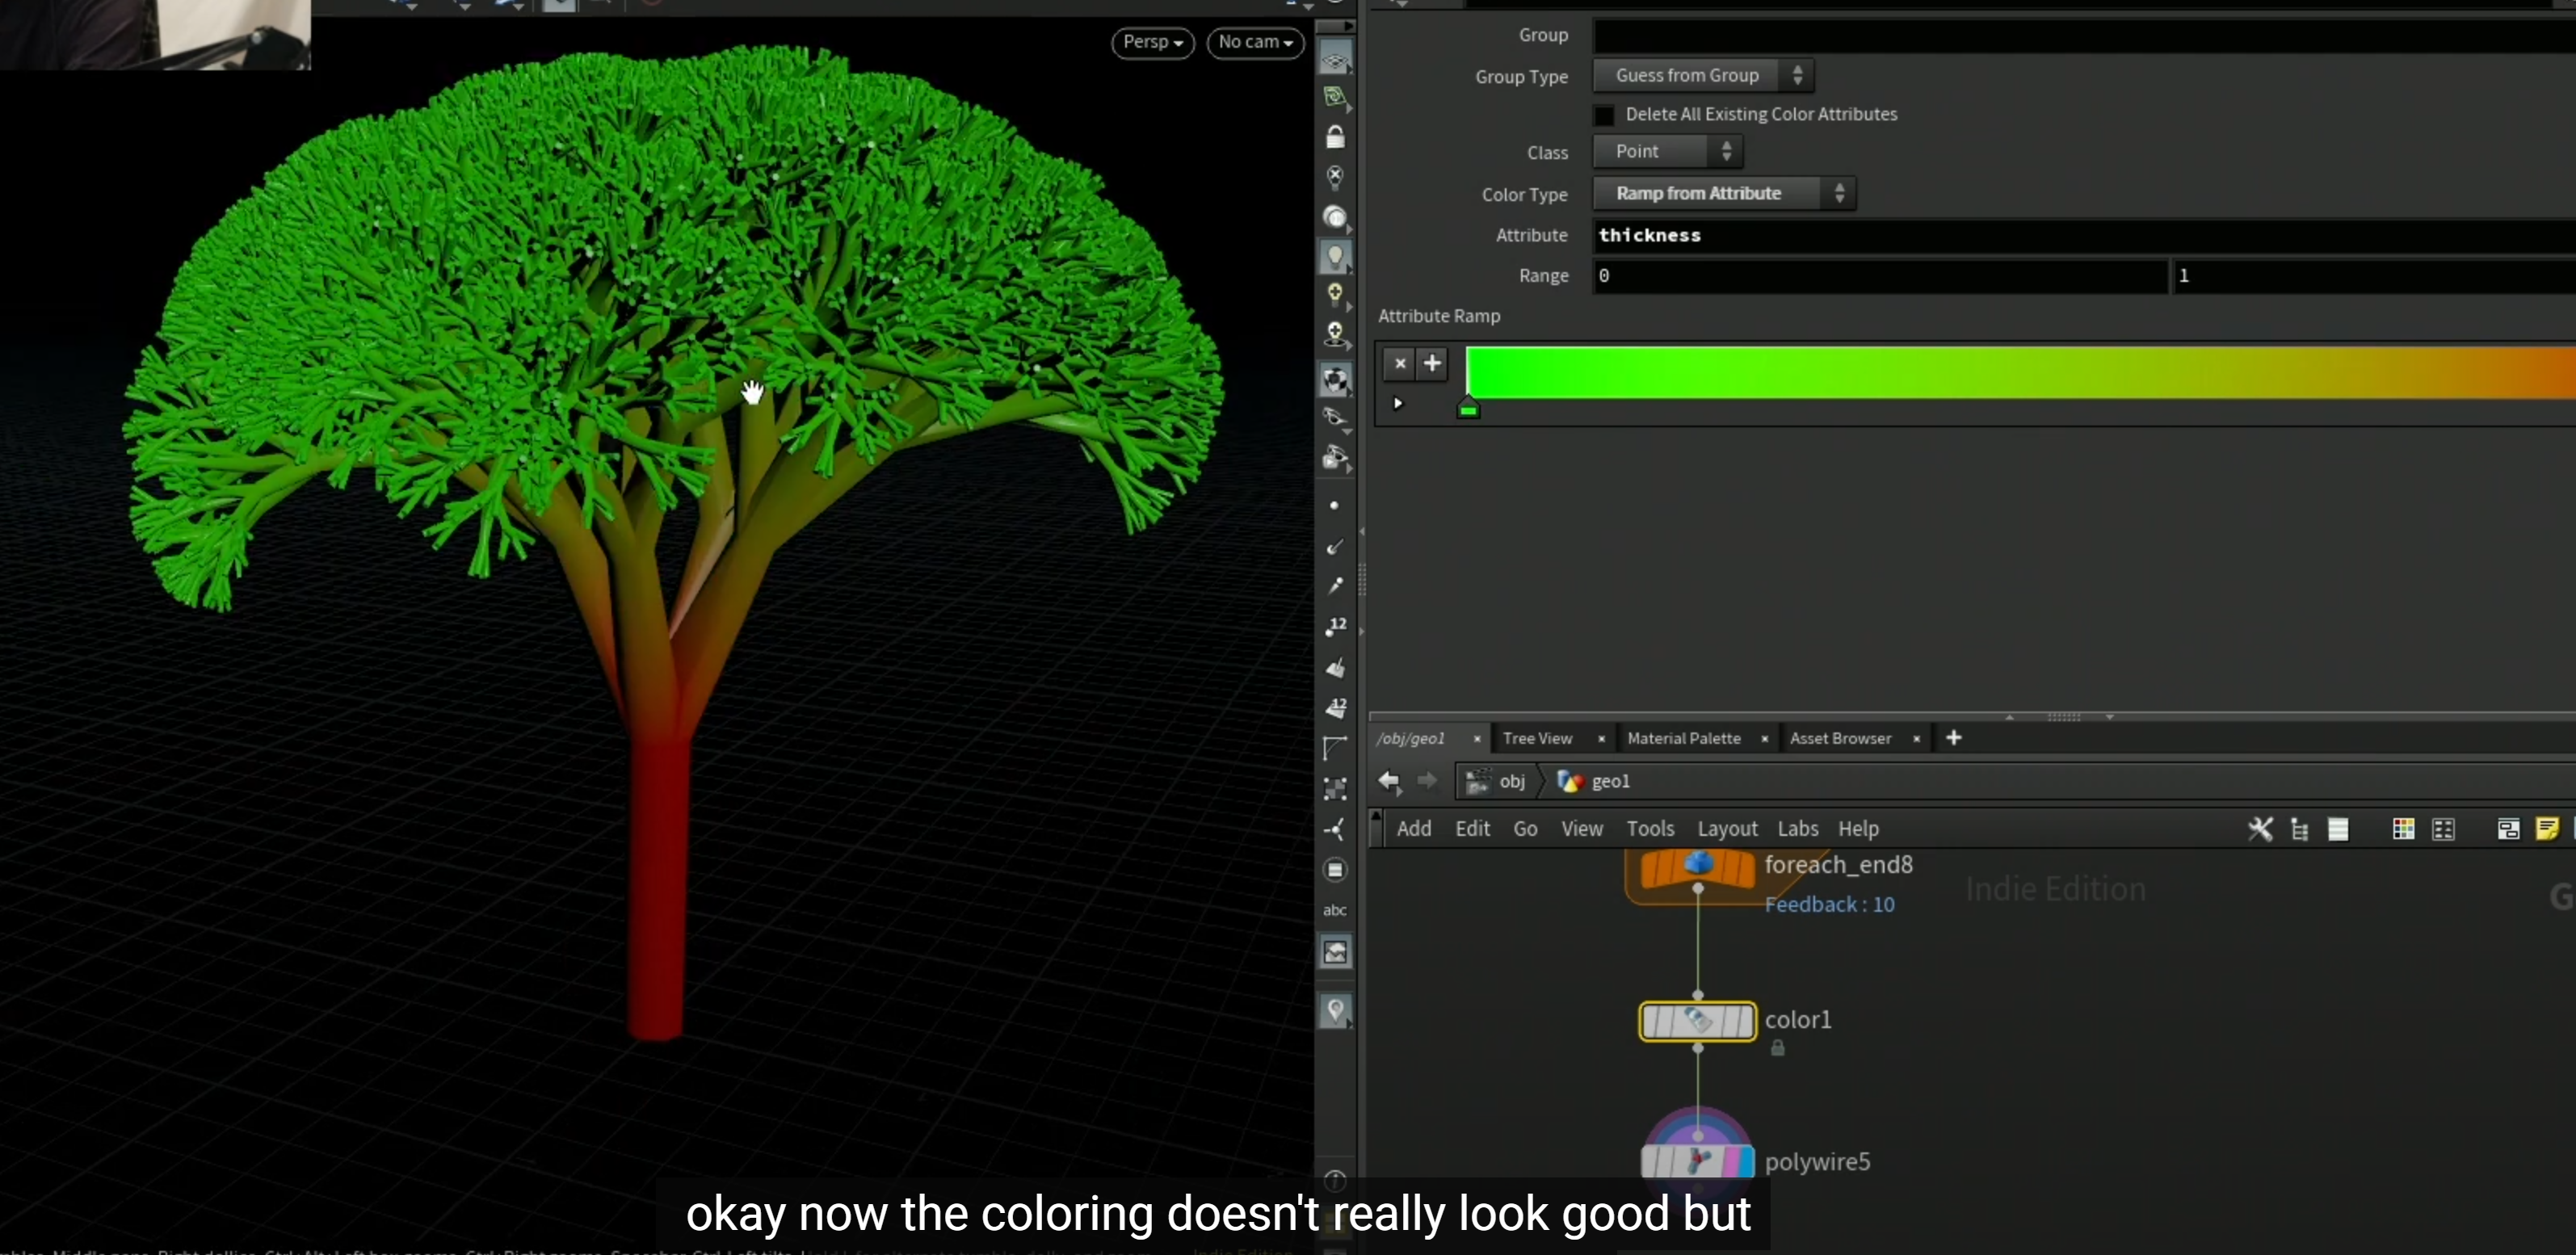Image resolution: width=2576 pixels, height=1255 pixels.
Task: Open the Persp viewport dropdown
Action: point(1152,42)
